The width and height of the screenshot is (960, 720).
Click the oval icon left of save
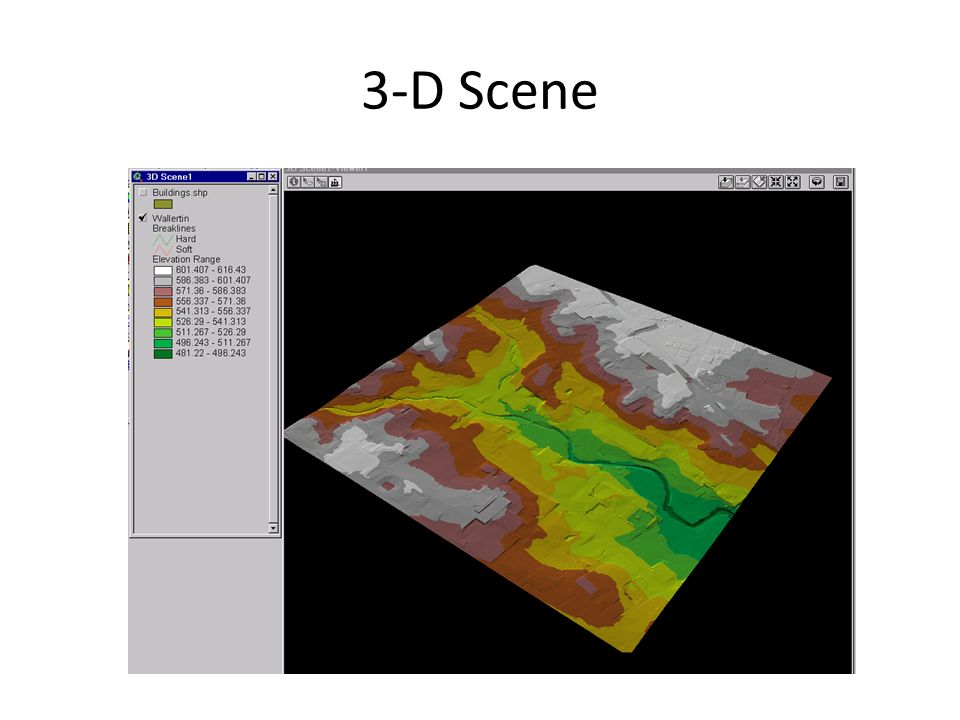coord(817,182)
